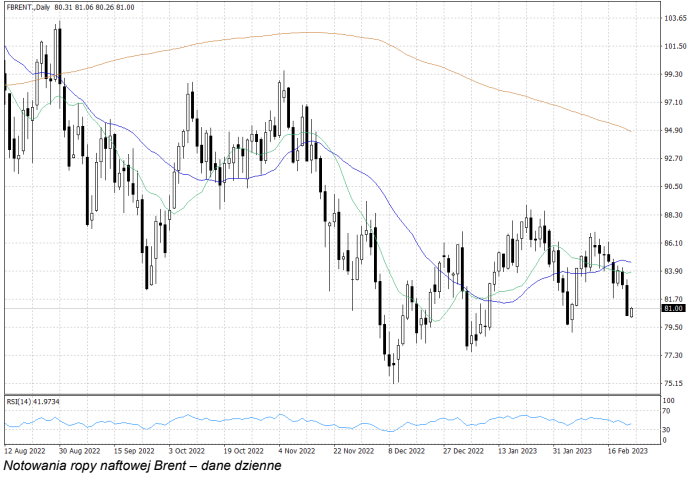The height and width of the screenshot is (477, 690).
Task: Click the Notowania ropy naftowej Brent caption
Action: (143, 466)
